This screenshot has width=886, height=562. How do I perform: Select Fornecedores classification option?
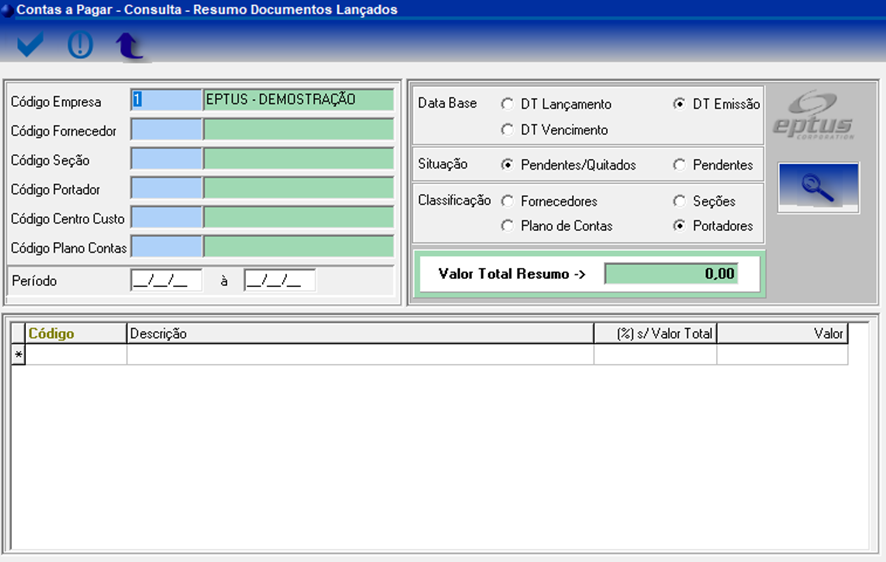pos(508,201)
